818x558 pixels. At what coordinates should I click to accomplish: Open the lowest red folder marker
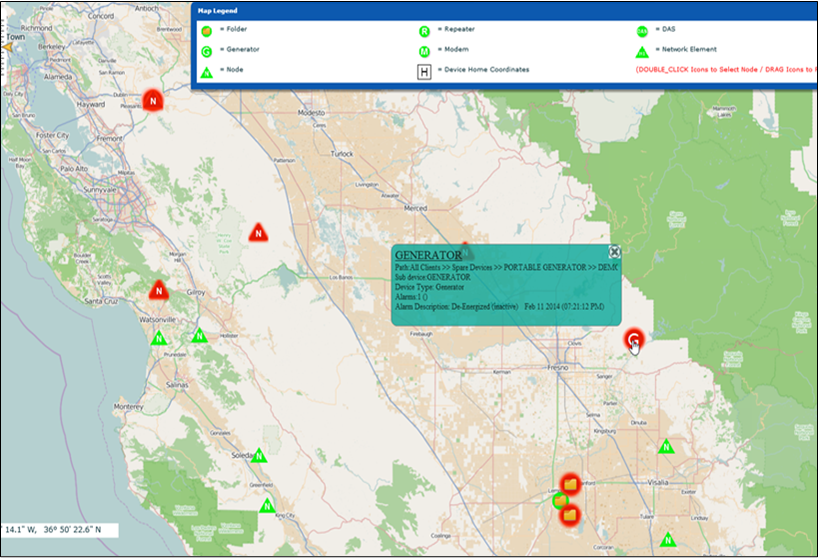[570, 515]
